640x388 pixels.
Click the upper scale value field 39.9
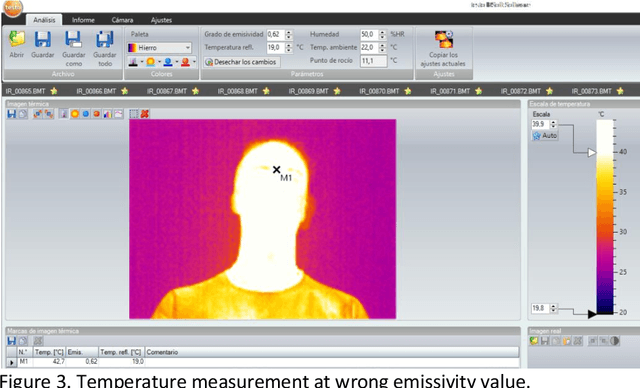(541, 124)
